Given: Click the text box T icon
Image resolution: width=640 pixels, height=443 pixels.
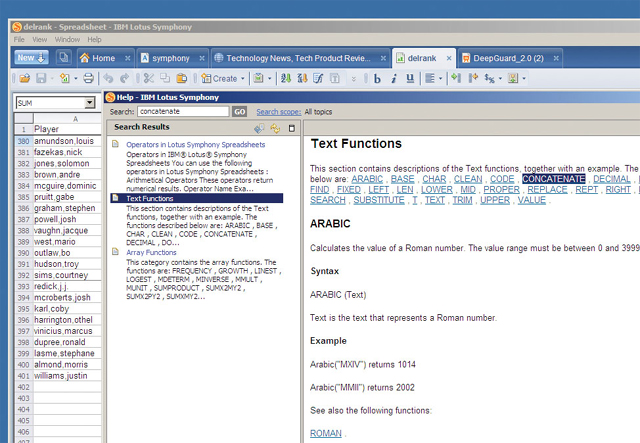Looking at the screenshot, I should (x=335, y=78).
